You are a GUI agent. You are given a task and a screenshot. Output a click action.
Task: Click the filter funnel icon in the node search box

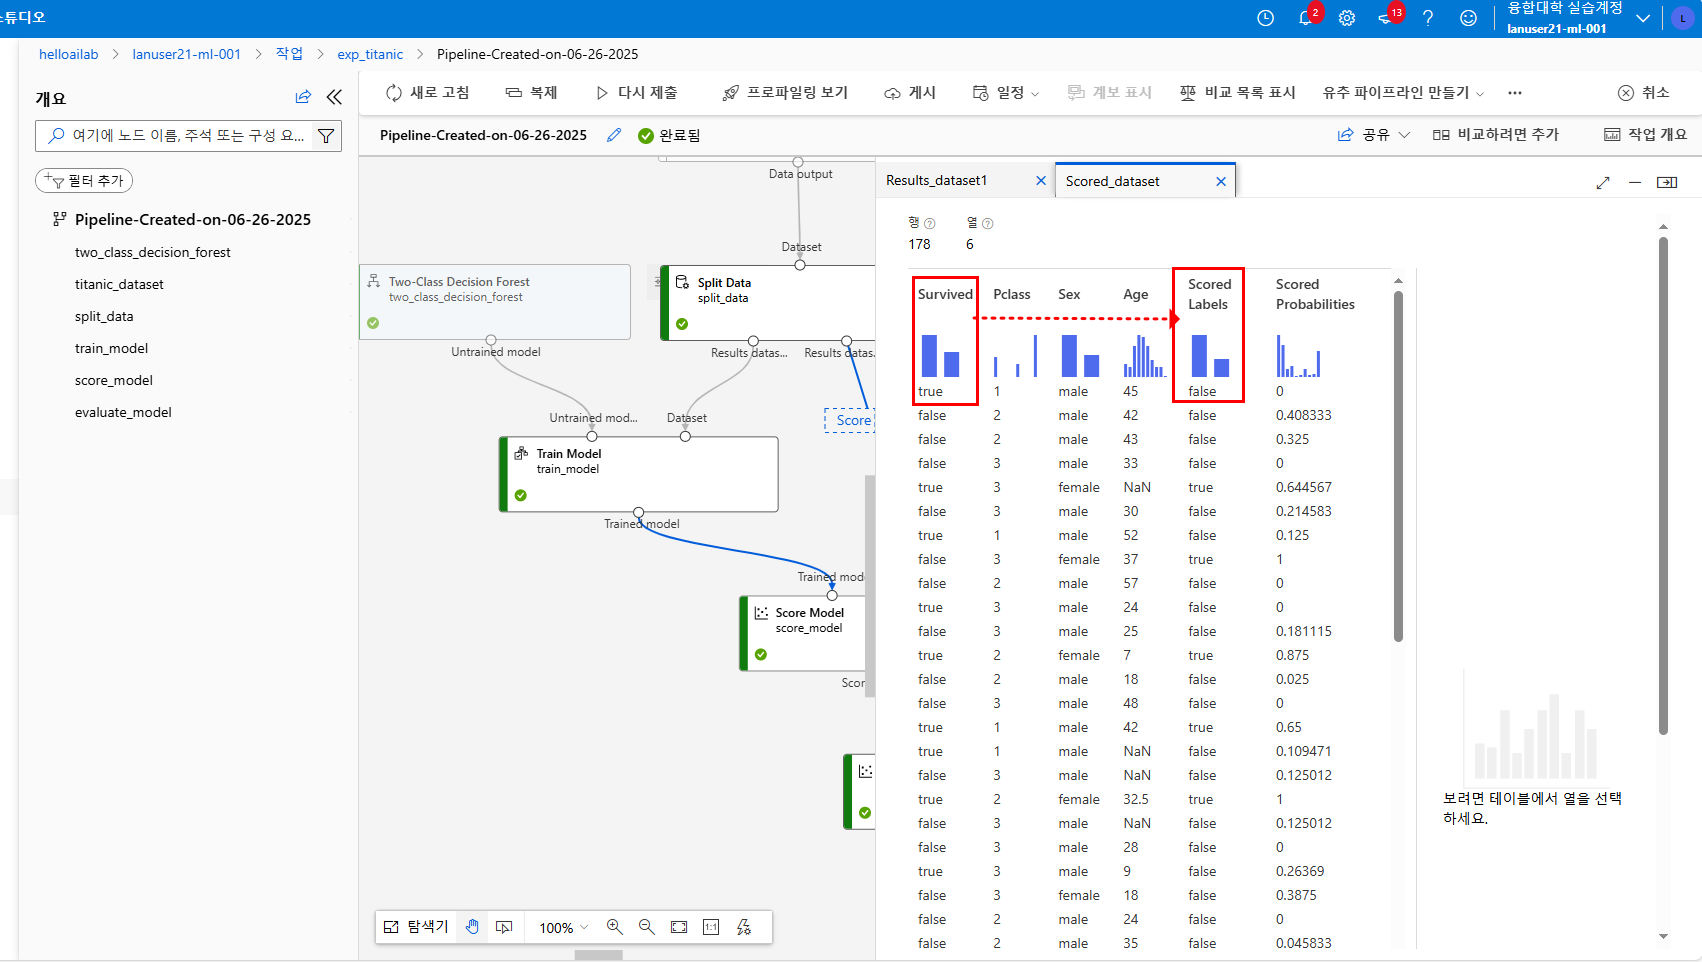click(x=326, y=135)
